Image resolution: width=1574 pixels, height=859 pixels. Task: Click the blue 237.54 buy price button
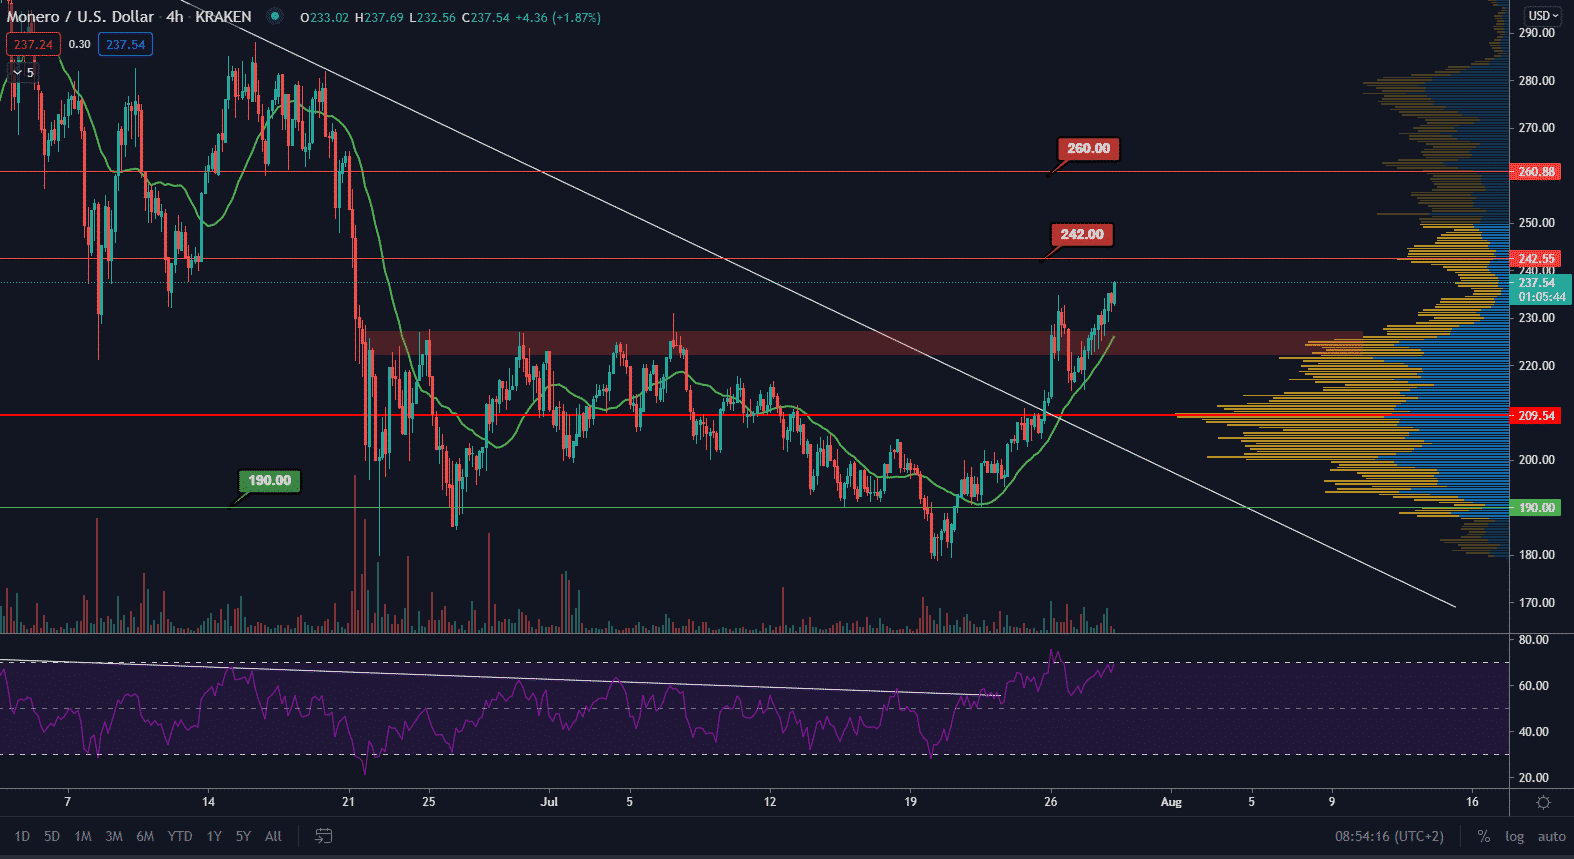tap(125, 45)
